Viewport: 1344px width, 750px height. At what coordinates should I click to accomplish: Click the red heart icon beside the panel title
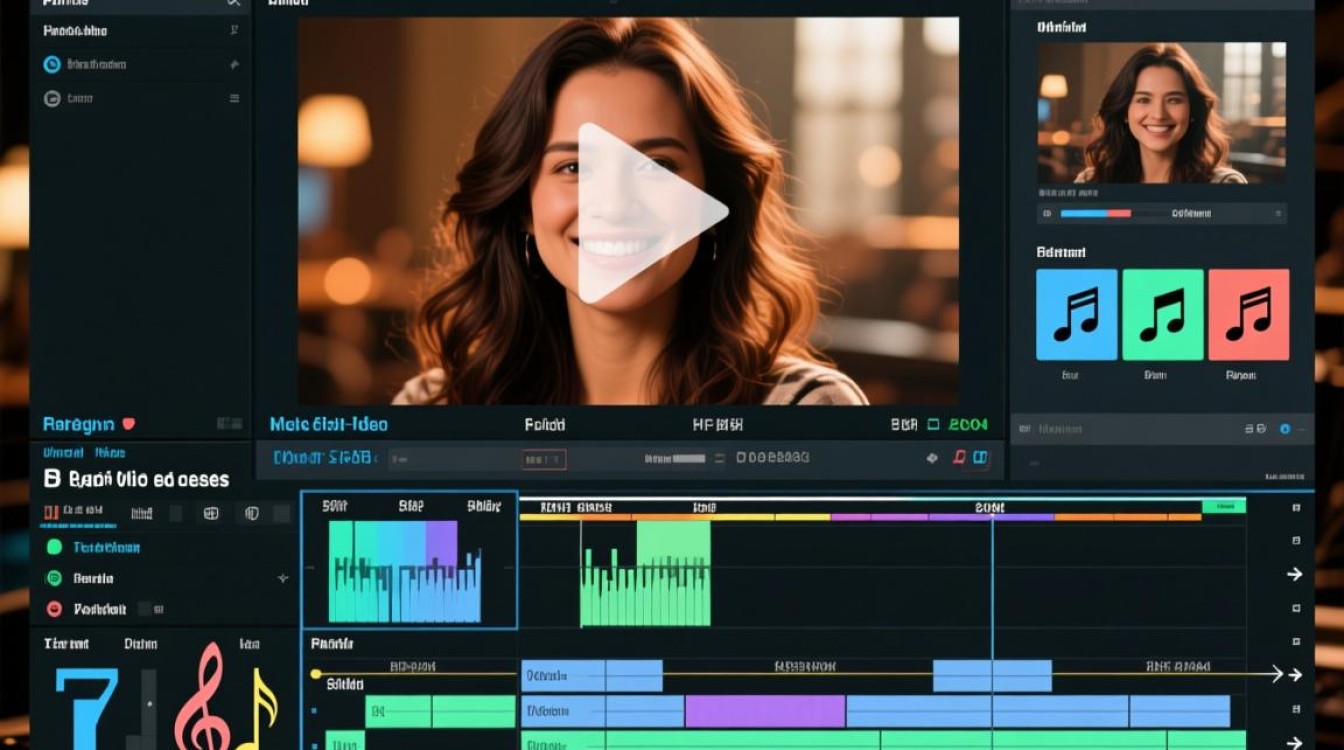coord(128,424)
